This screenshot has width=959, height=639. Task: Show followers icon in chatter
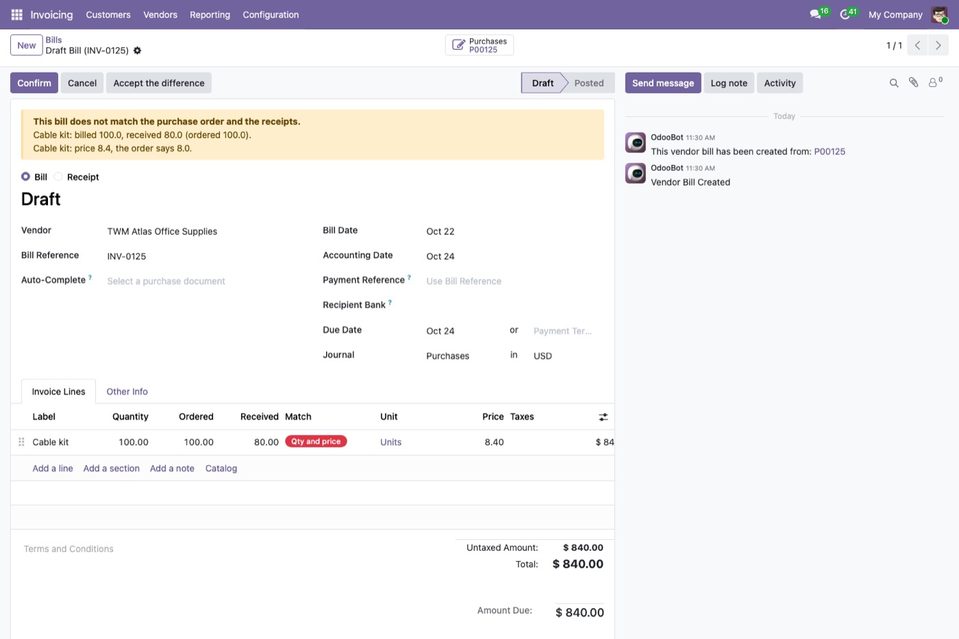point(935,83)
